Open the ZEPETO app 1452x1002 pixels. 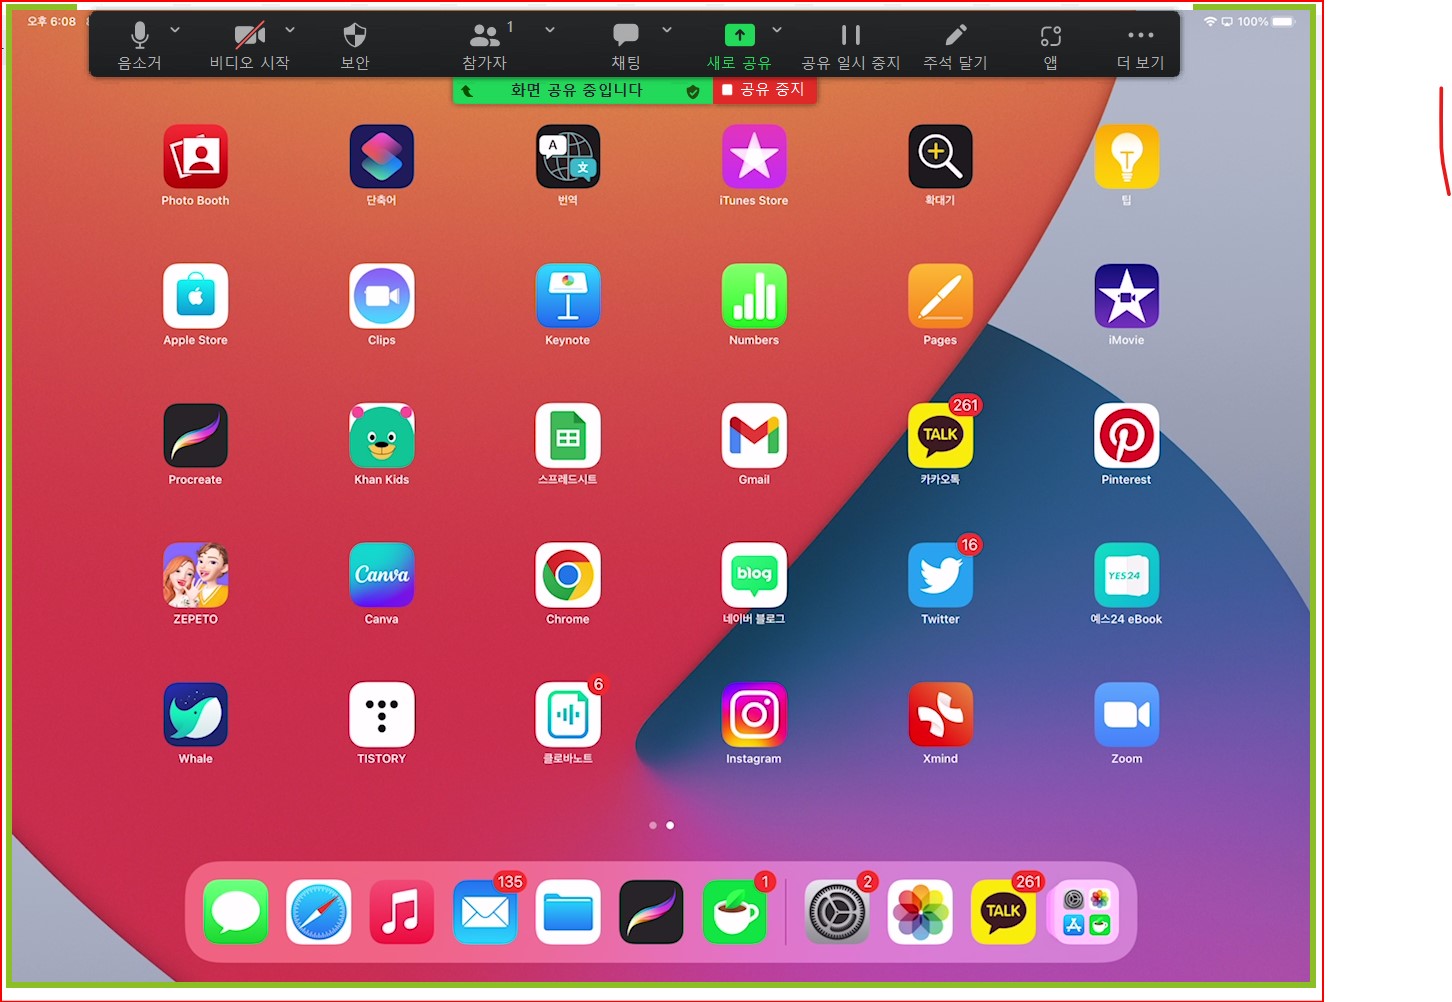tap(196, 575)
